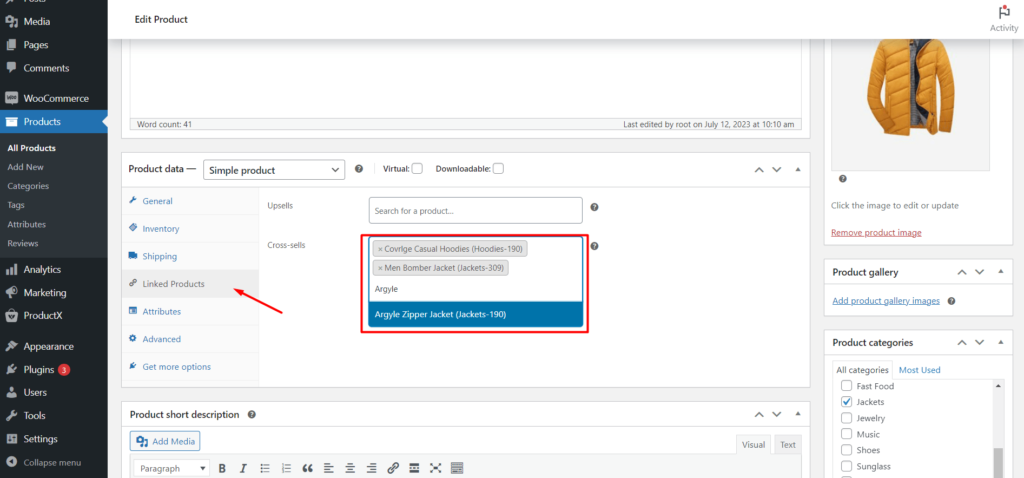Check the Fast Food category
Viewport: 1024px width, 478px height.
tap(846, 386)
